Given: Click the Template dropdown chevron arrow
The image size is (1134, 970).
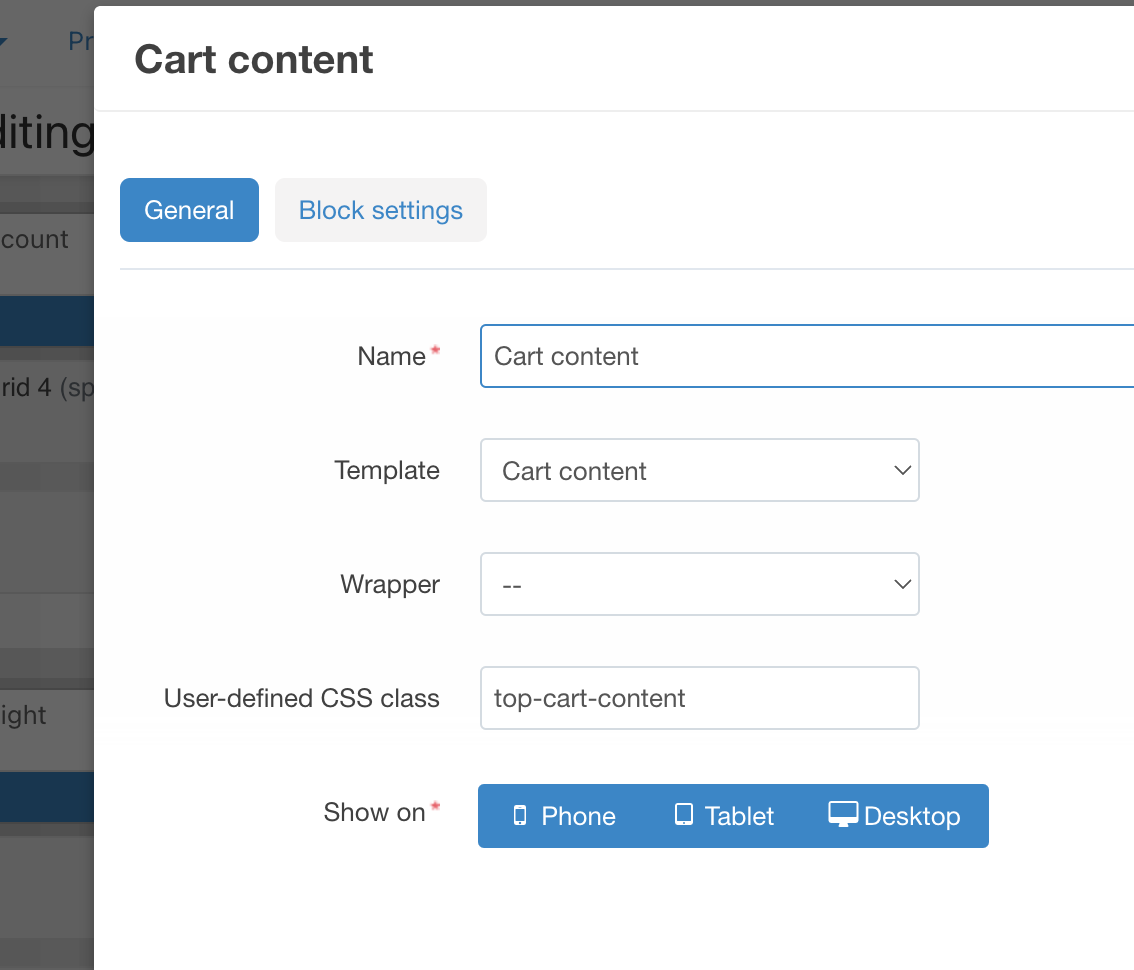Looking at the screenshot, I should point(902,470).
